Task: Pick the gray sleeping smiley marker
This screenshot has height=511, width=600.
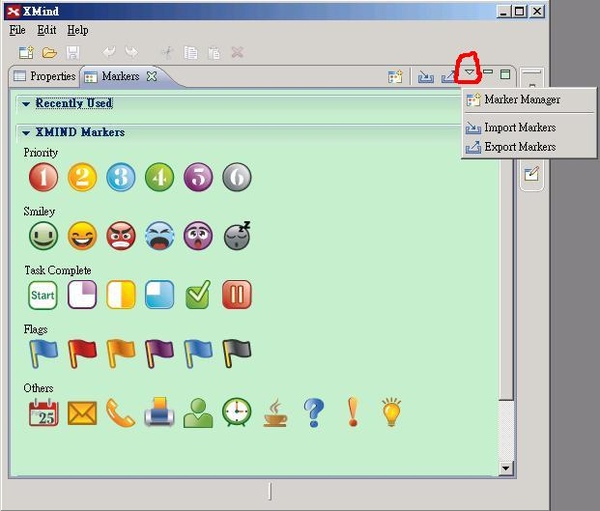Action: click(x=237, y=236)
